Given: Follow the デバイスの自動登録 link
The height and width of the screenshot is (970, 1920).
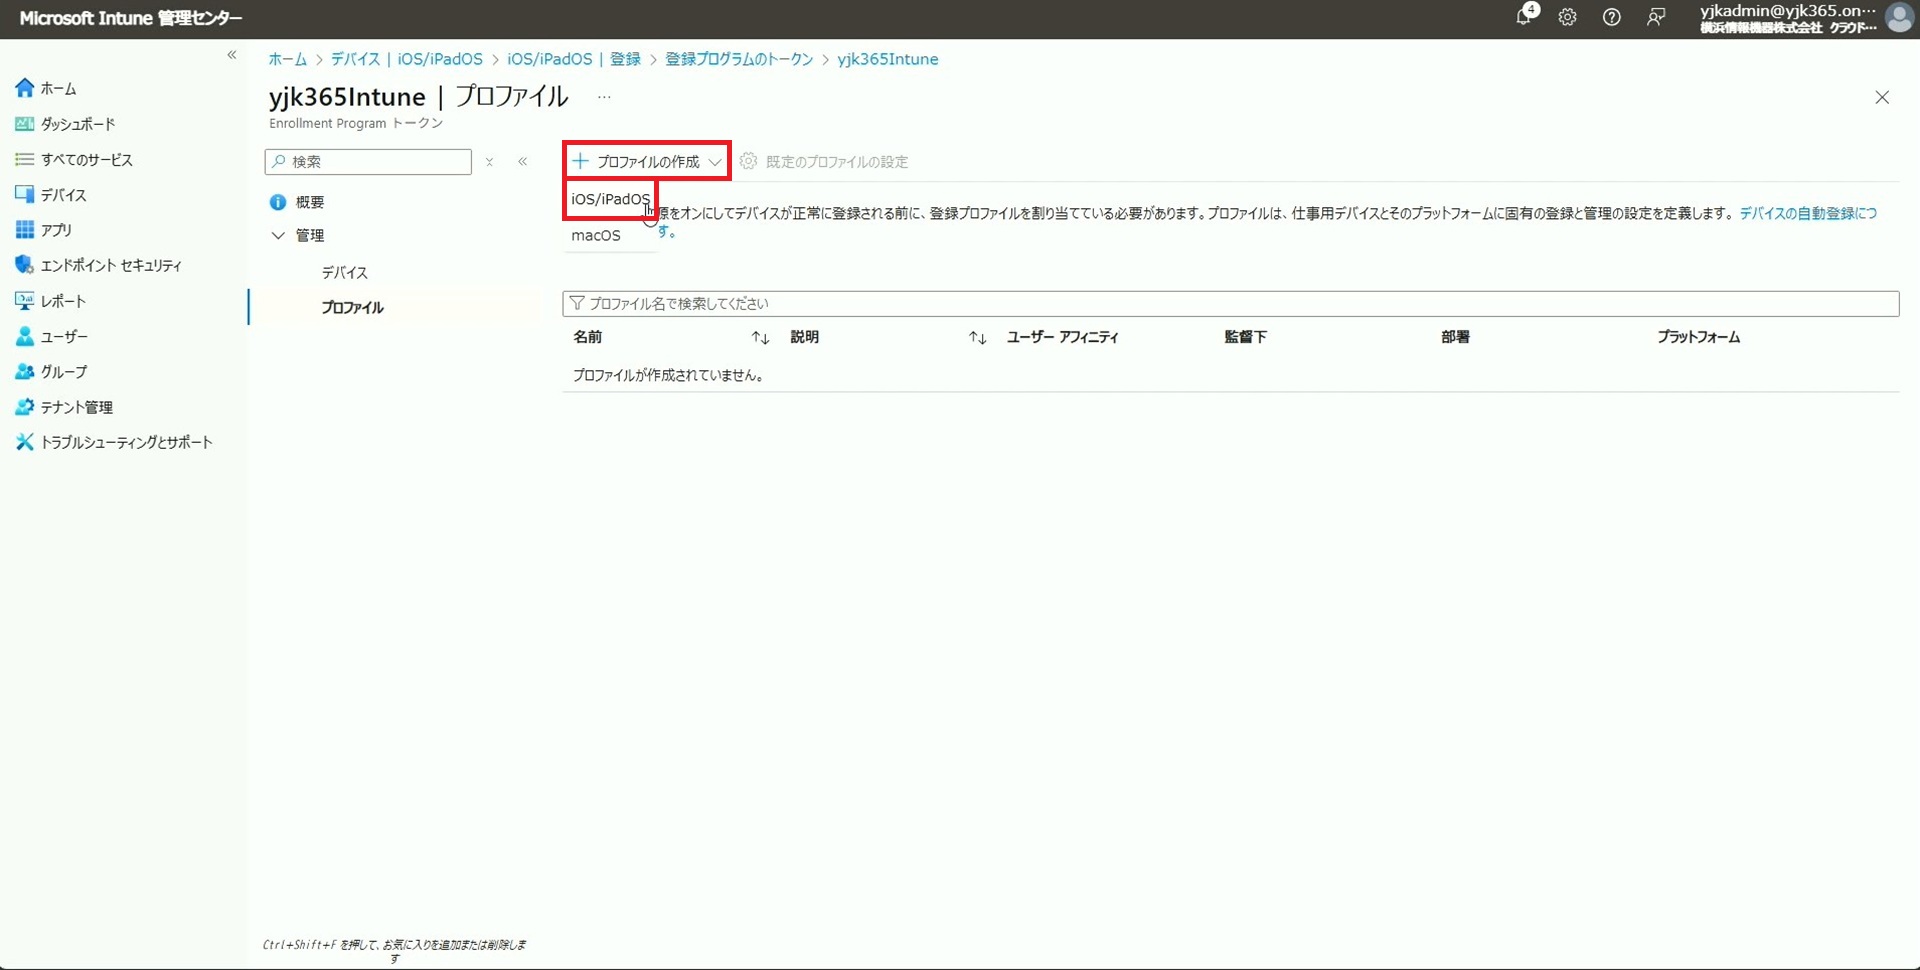Looking at the screenshot, I should point(1808,214).
